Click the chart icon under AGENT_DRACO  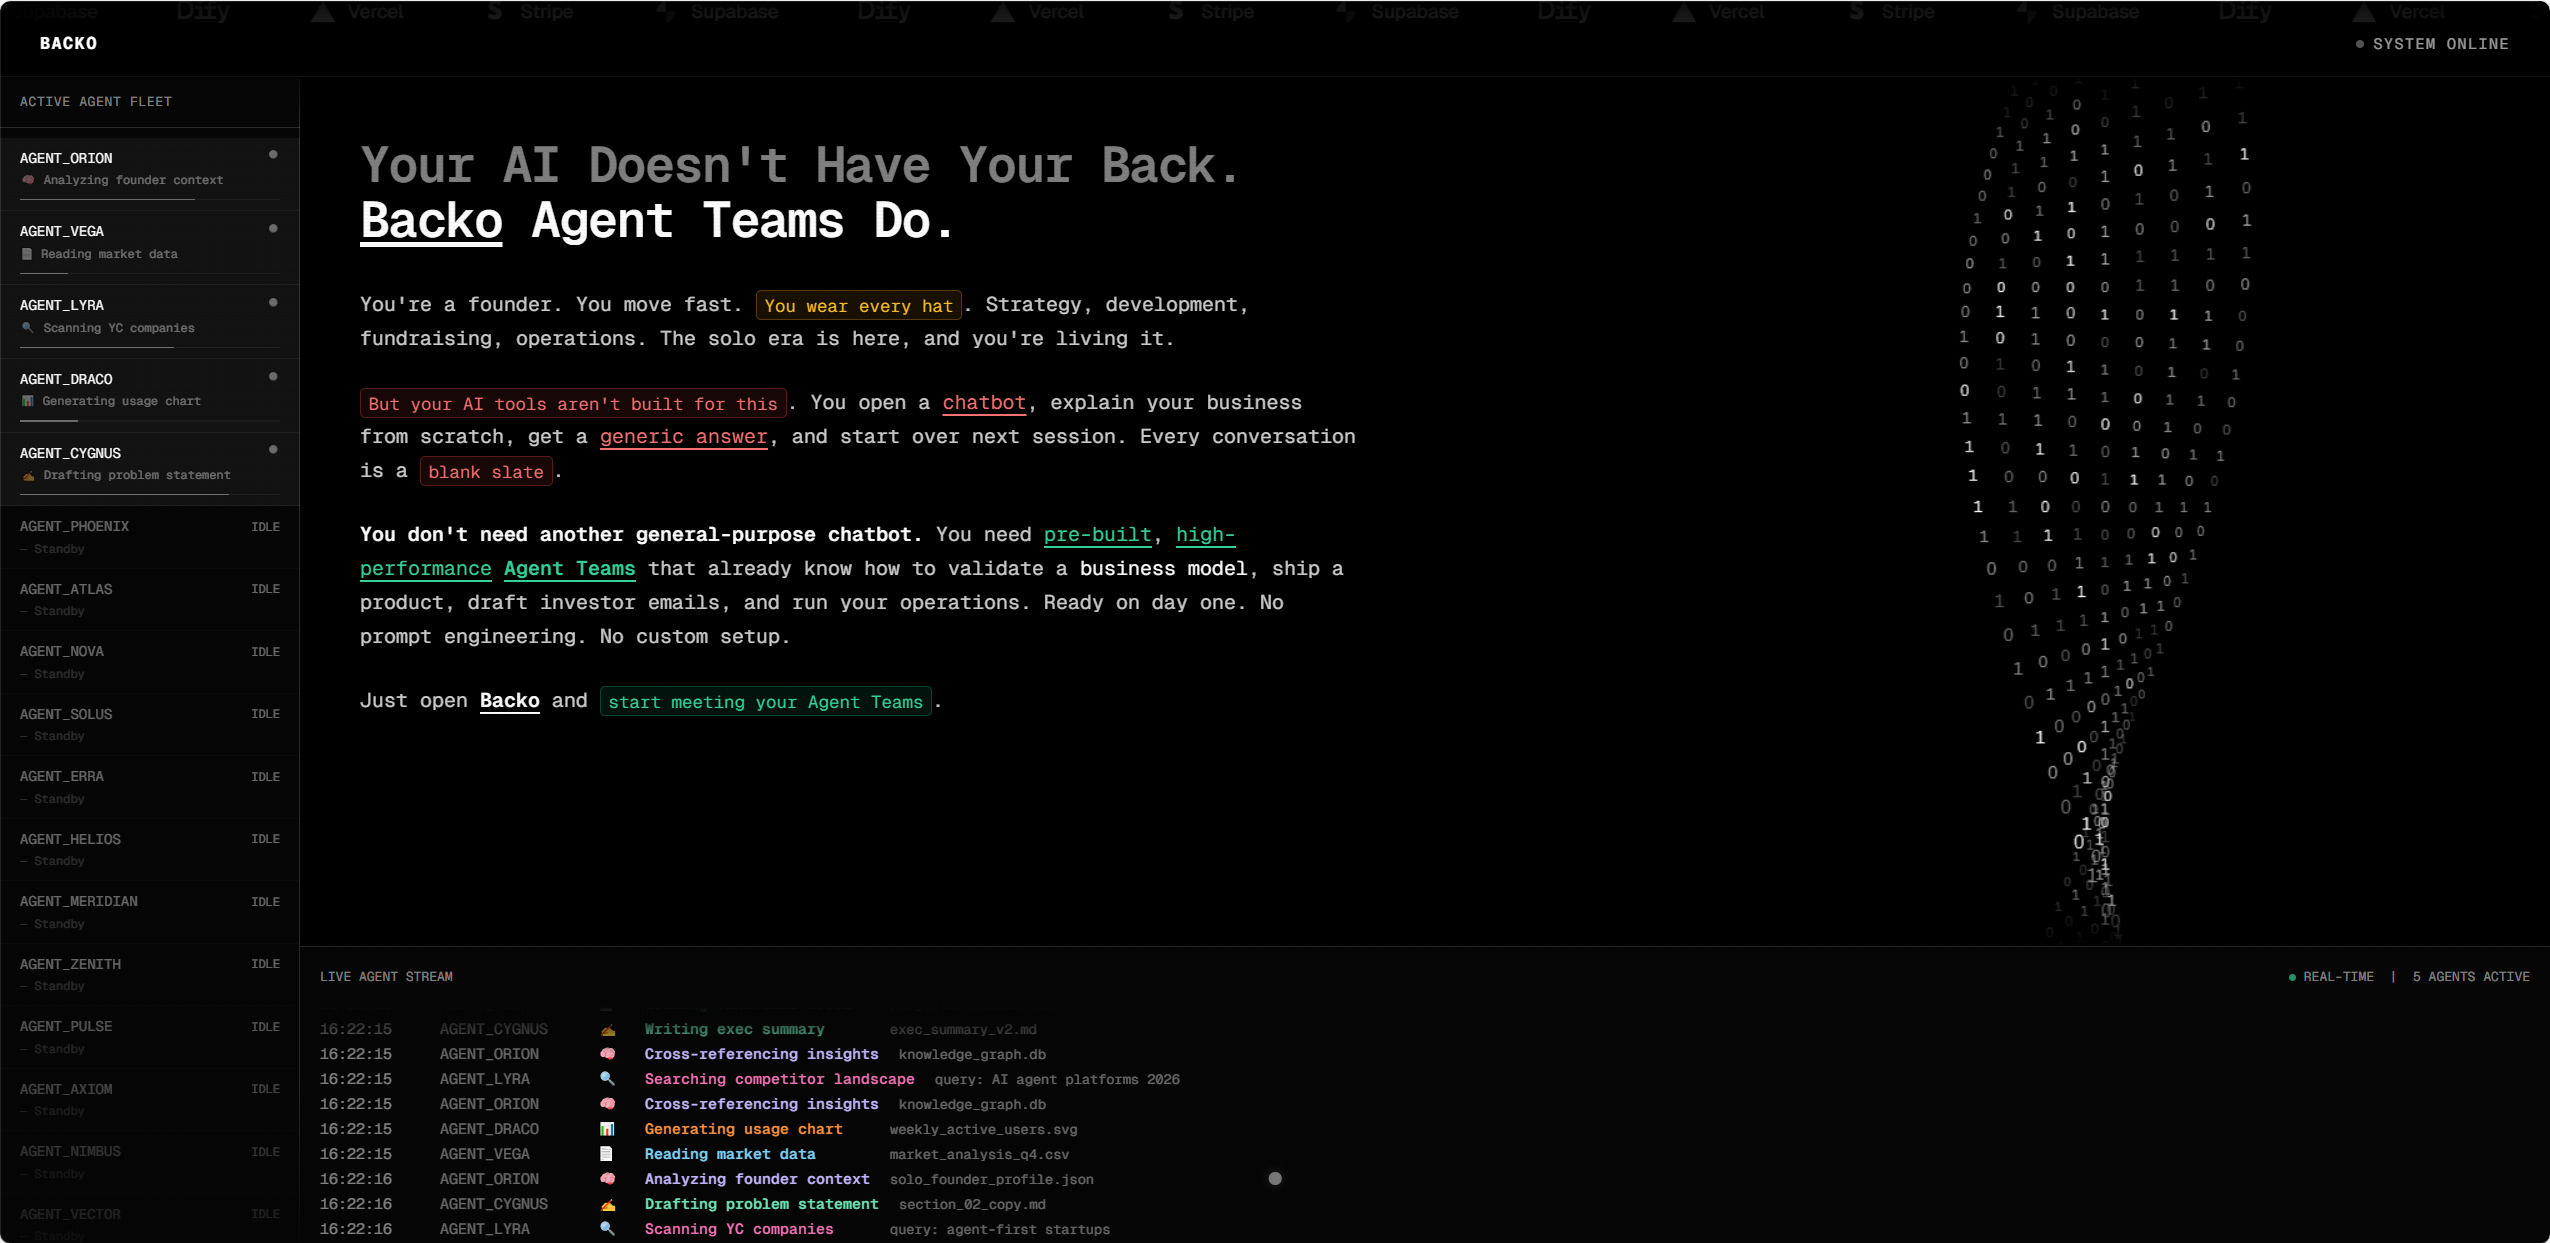point(28,401)
